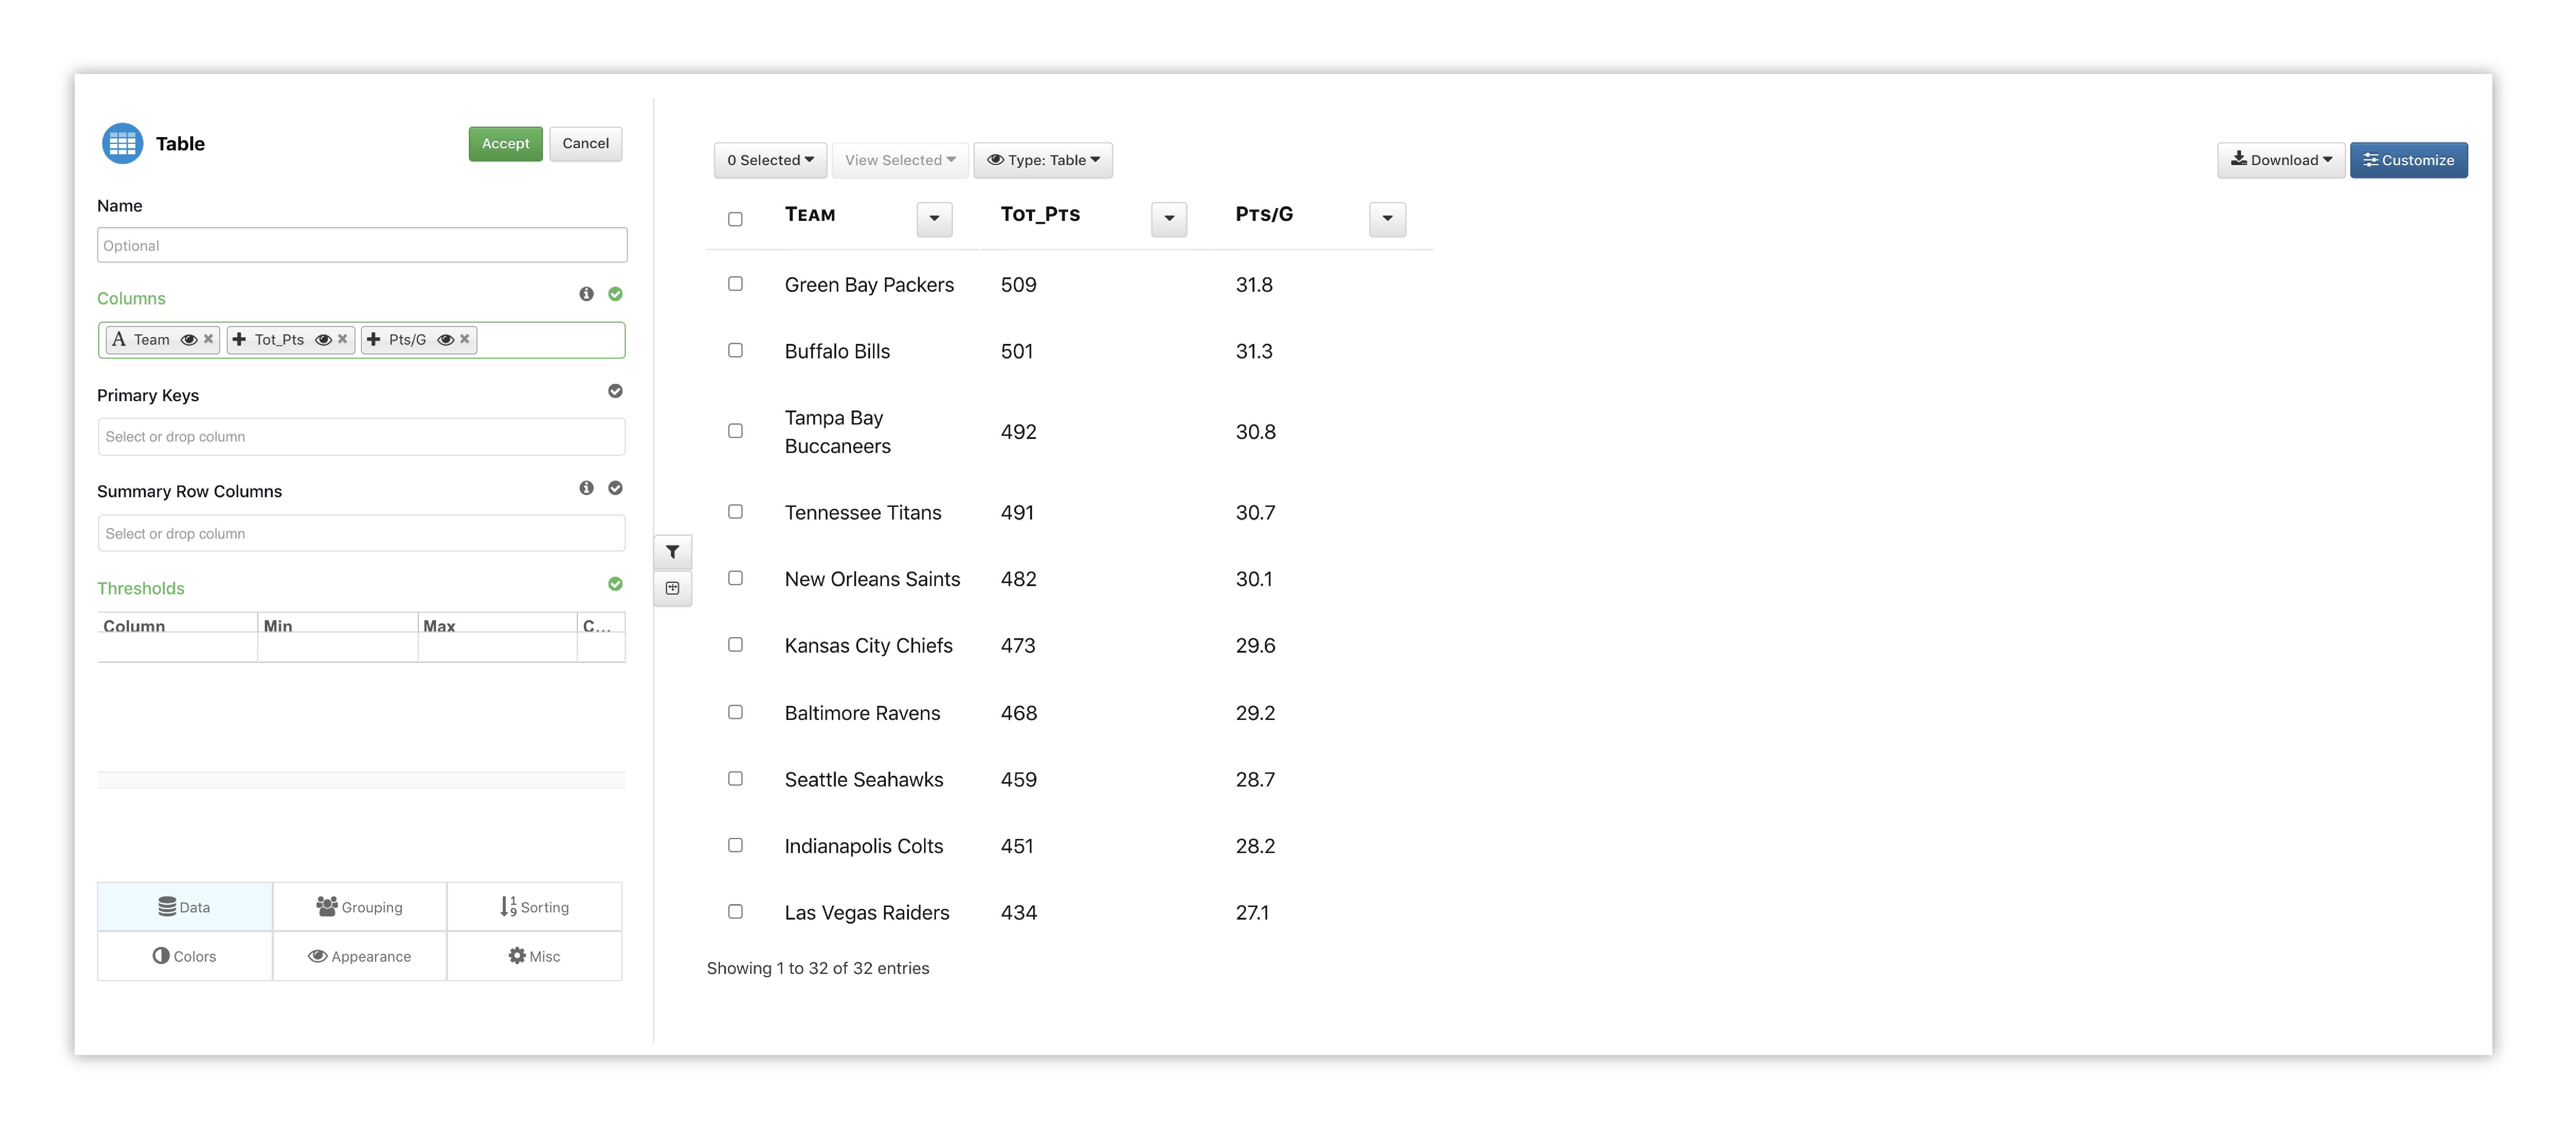The height and width of the screenshot is (1143, 2576).
Task: Remove the Pts/G column chip
Action: coord(464,339)
